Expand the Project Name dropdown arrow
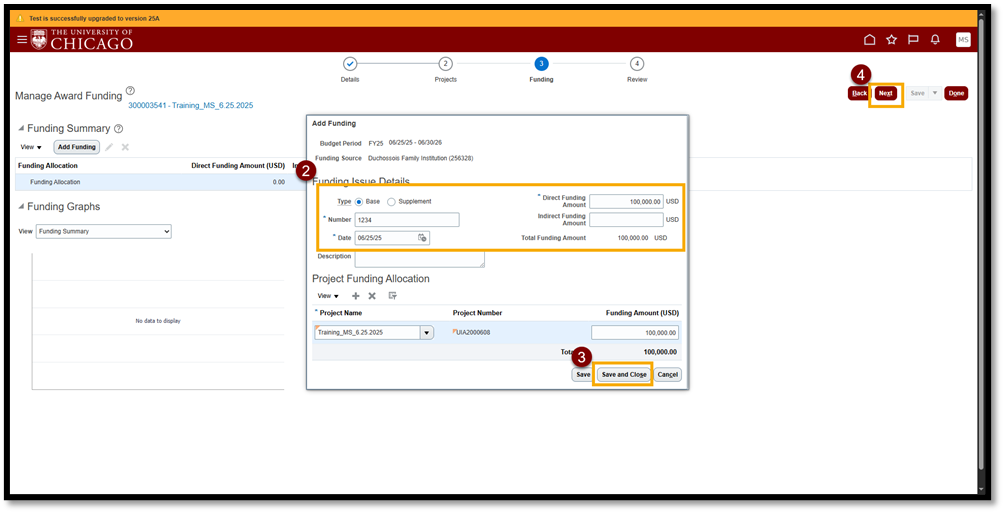 427,333
